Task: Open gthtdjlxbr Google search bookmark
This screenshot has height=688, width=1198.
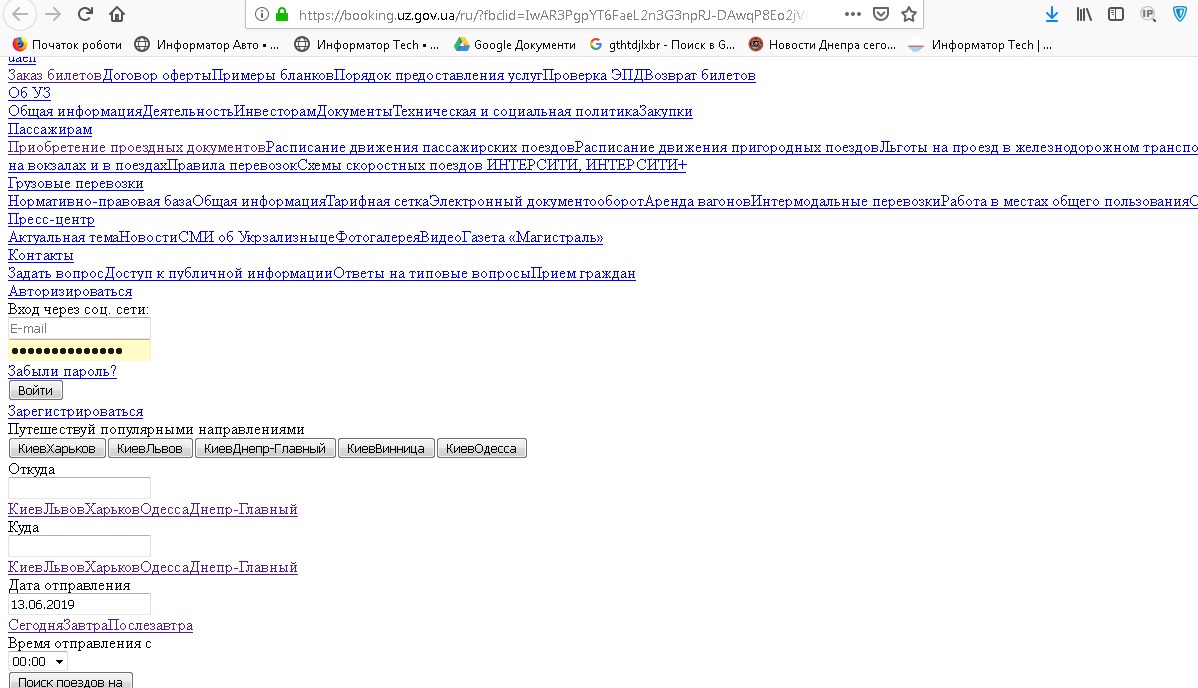Action: [662, 45]
